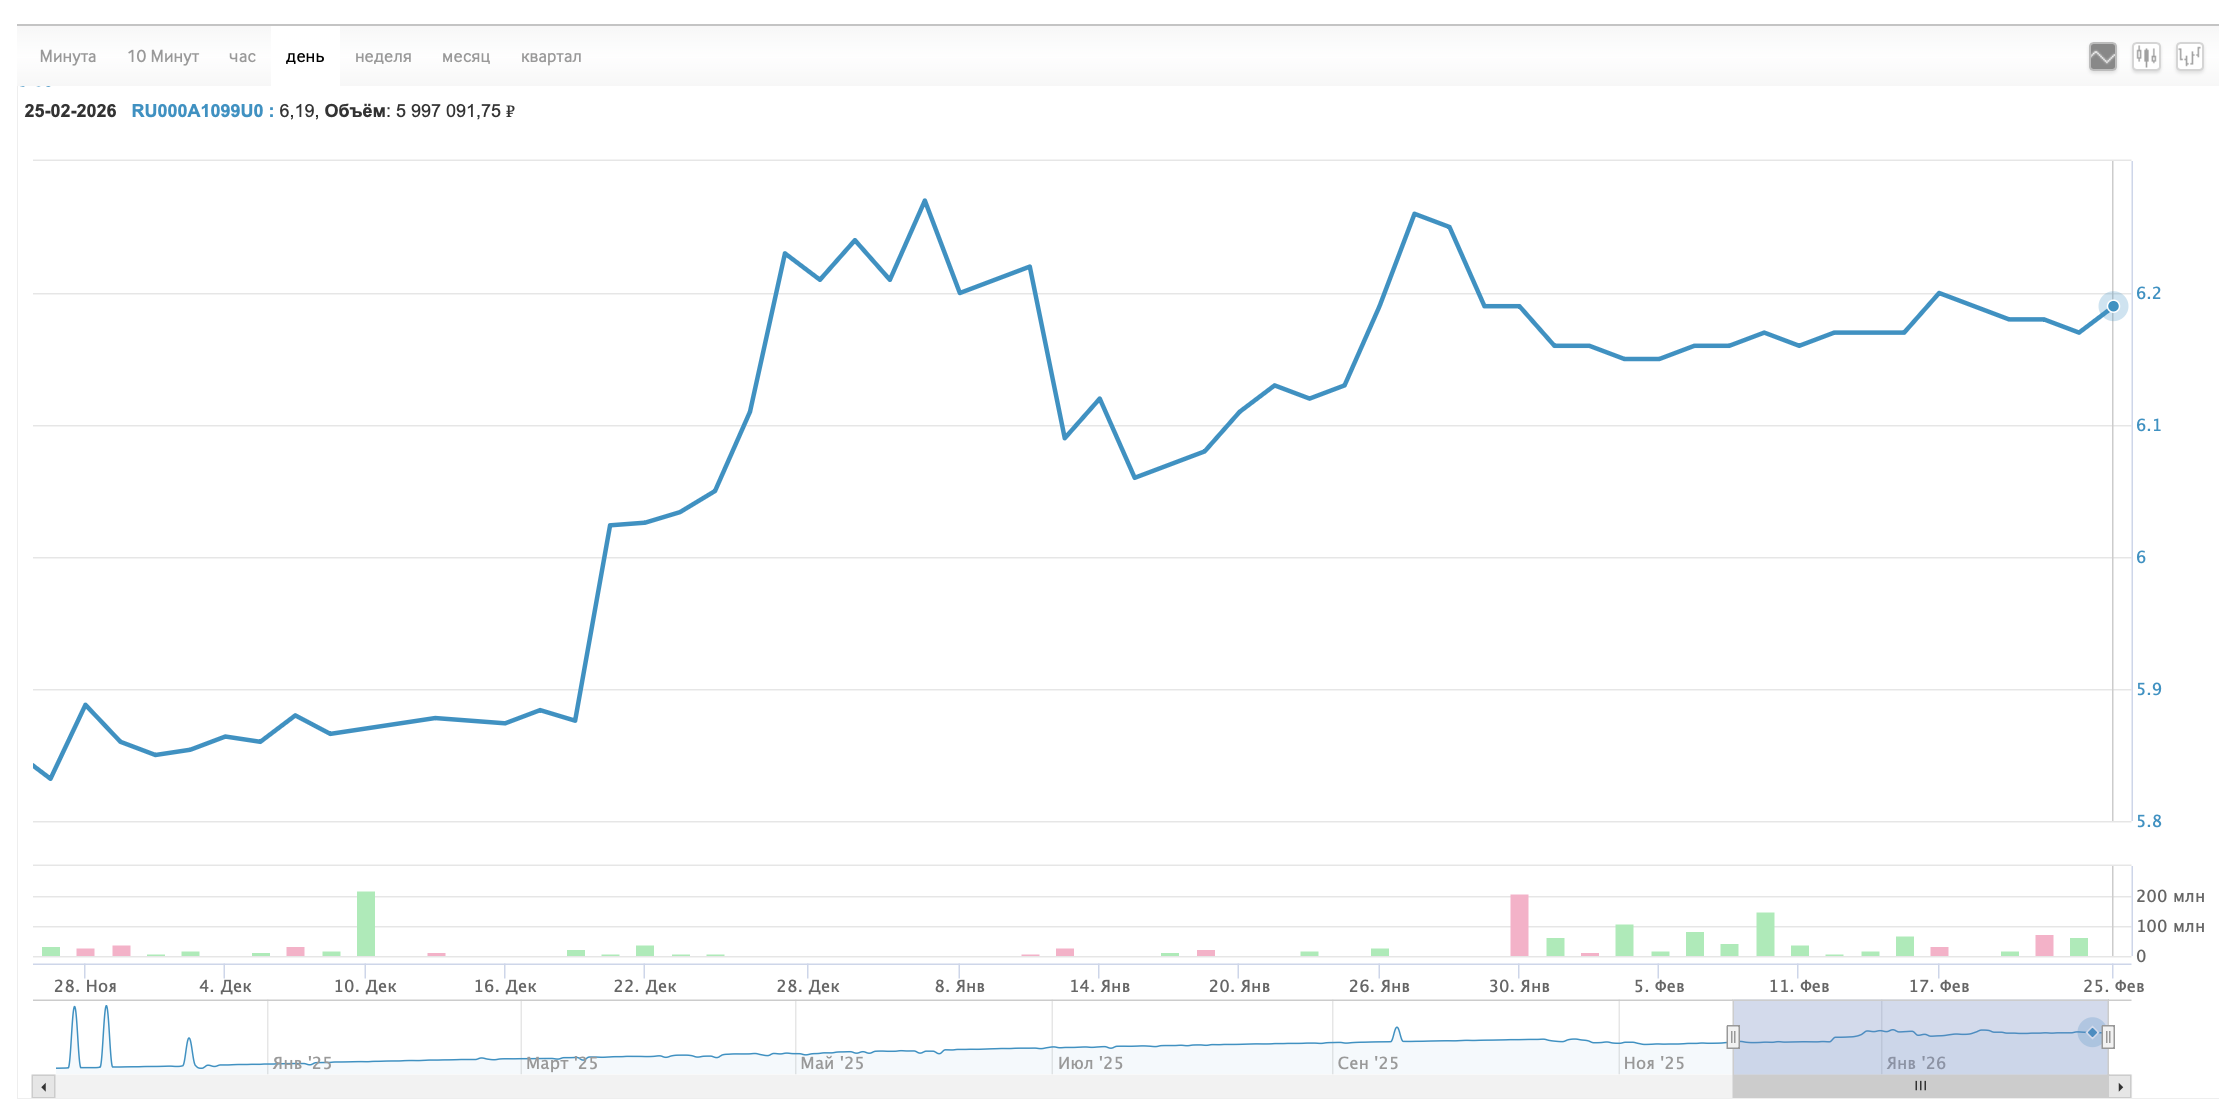Grab the left navigator range handle
The image size is (2228, 1120).
(x=1733, y=1037)
